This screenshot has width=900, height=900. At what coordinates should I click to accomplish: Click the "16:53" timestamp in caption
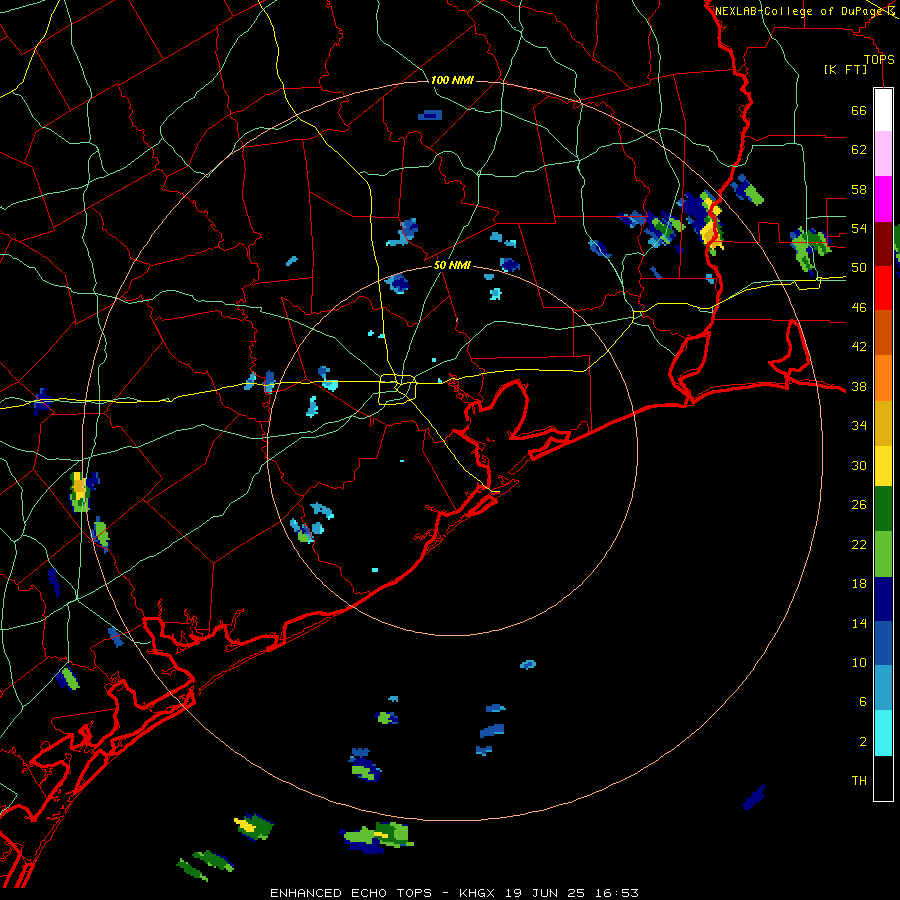[615, 893]
